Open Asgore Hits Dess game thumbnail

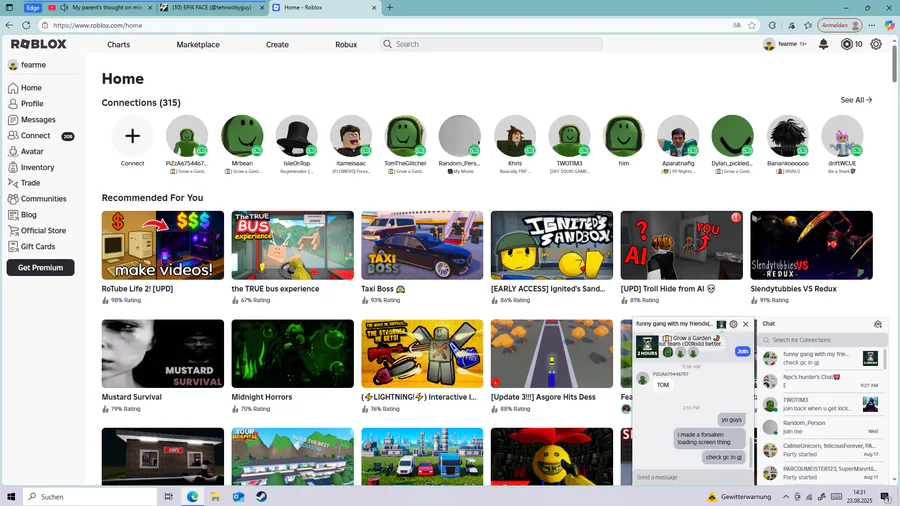(552, 353)
